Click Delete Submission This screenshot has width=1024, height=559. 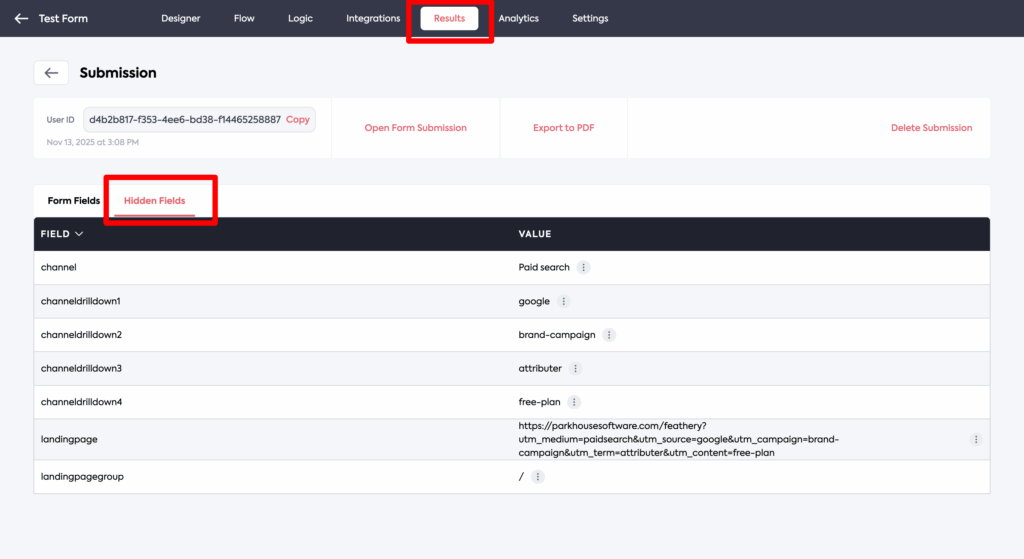coord(931,128)
